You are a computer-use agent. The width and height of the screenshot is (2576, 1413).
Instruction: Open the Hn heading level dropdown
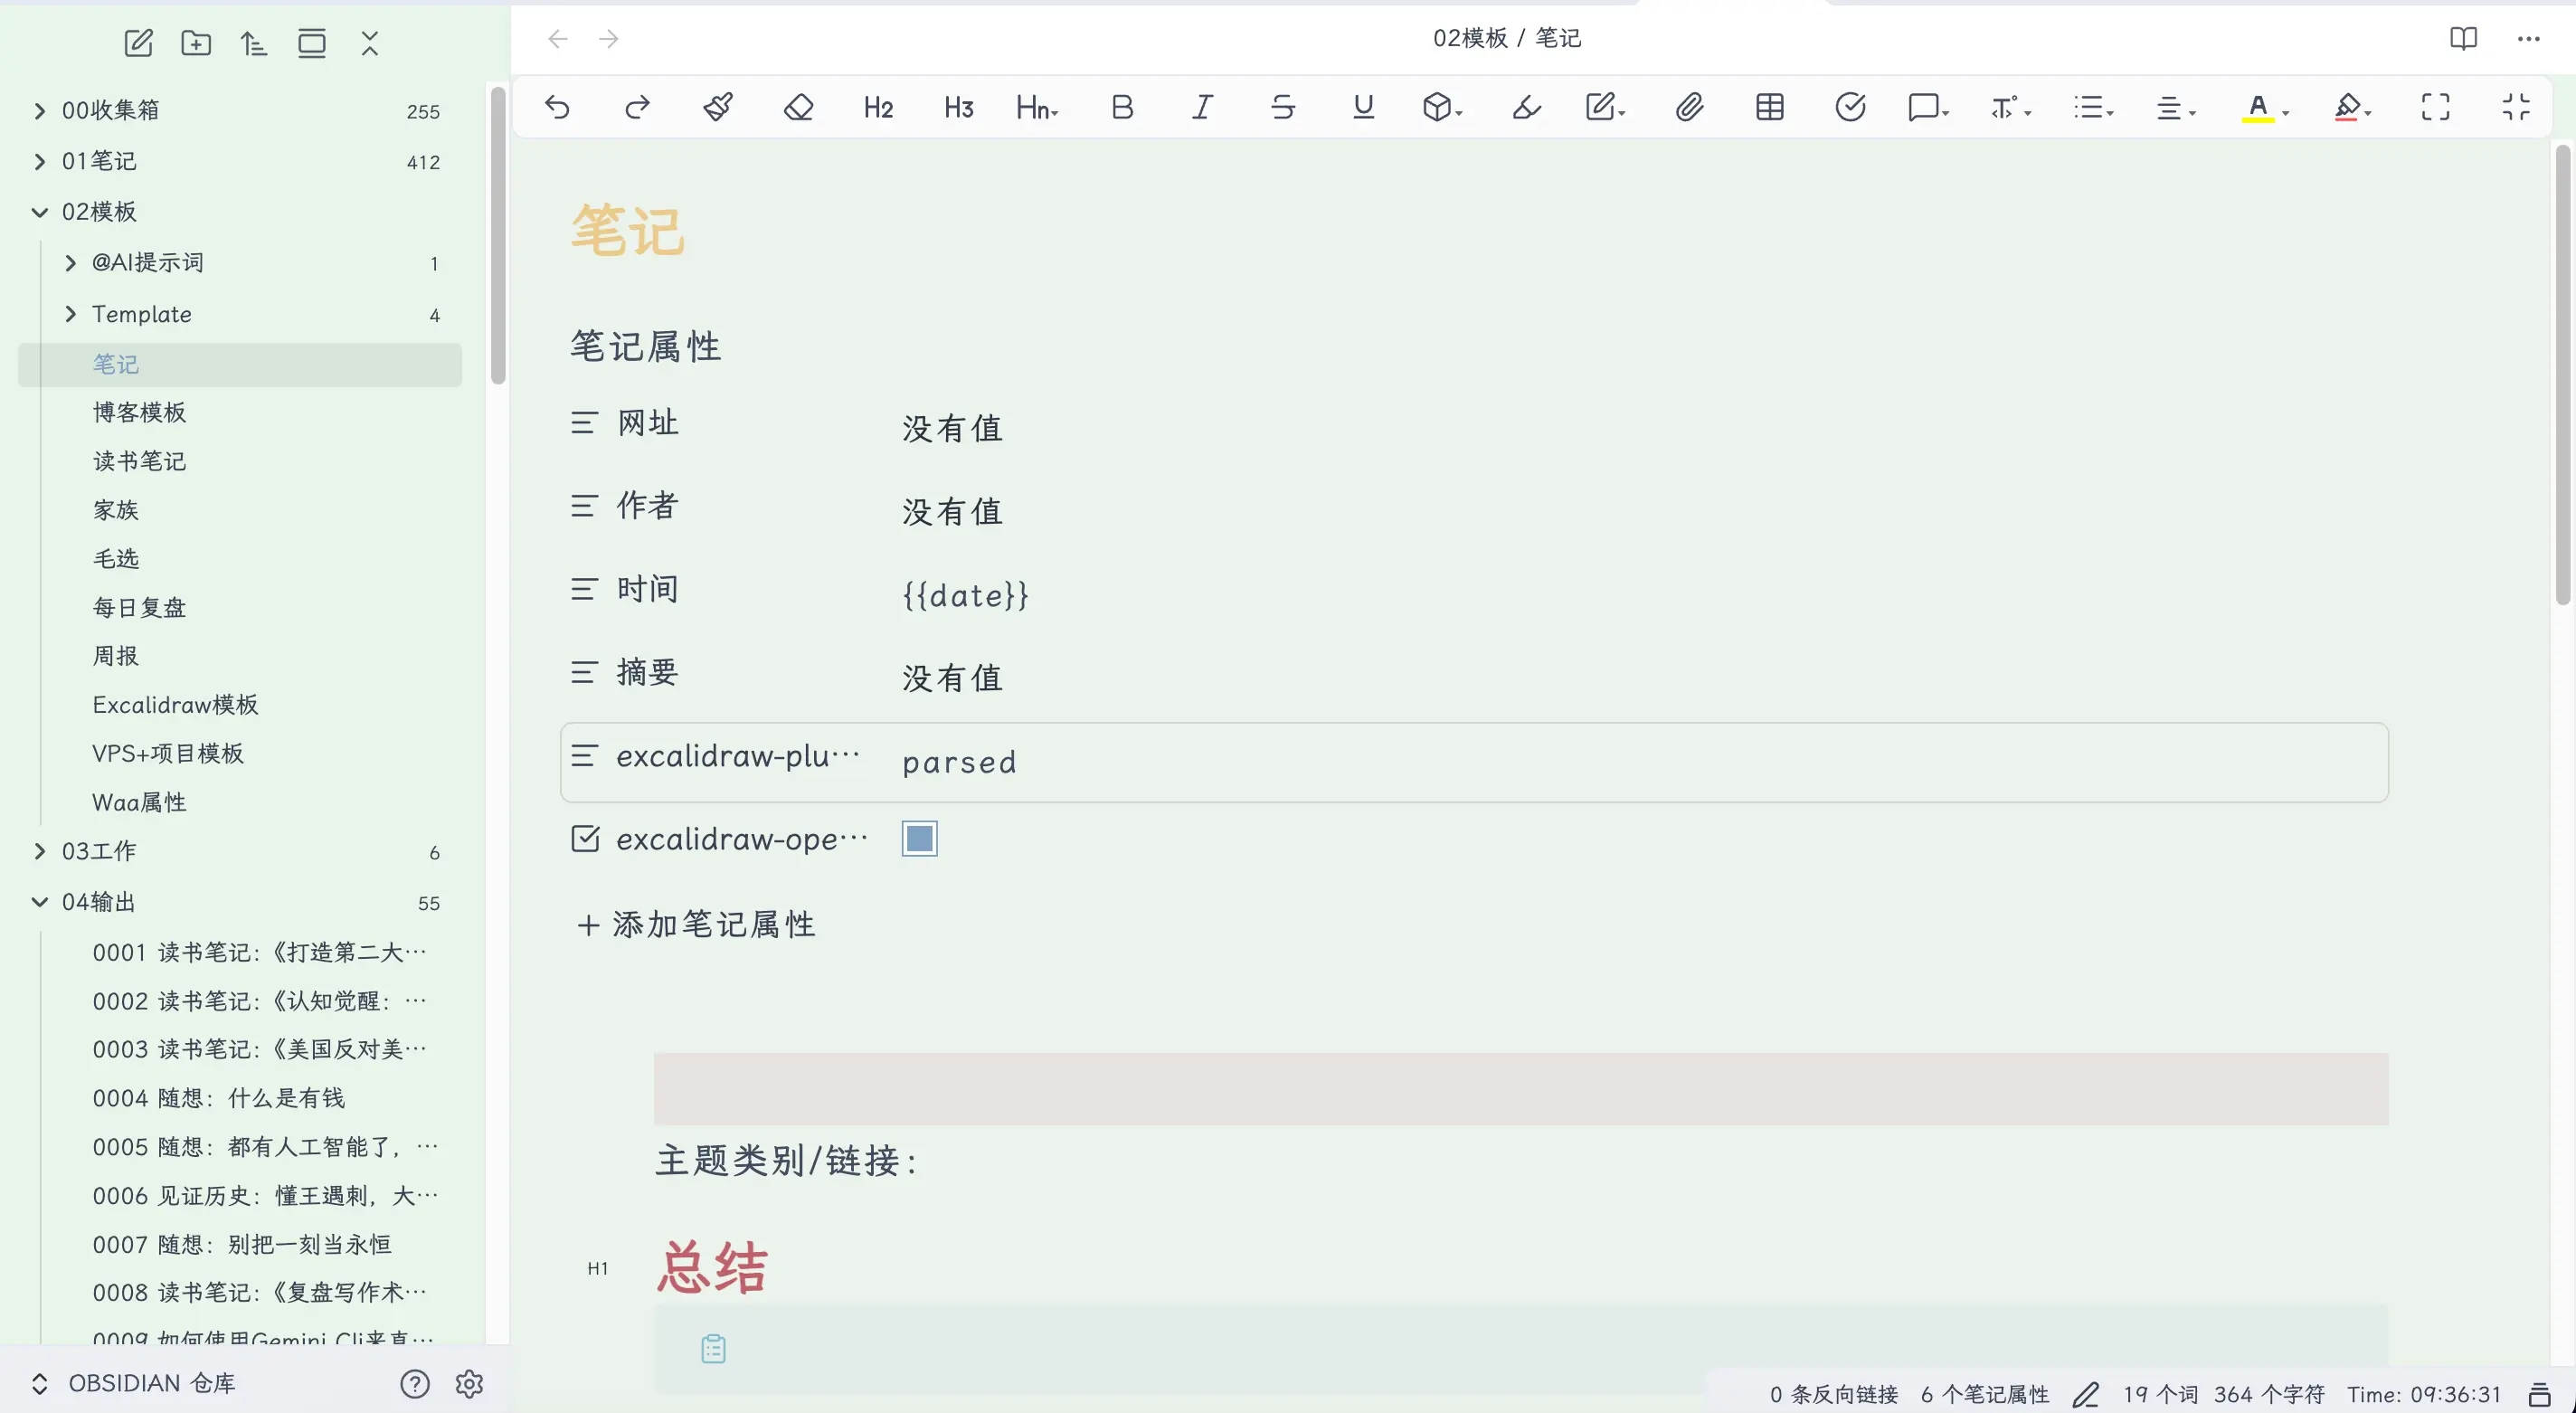pyautogui.click(x=1037, y=107)
